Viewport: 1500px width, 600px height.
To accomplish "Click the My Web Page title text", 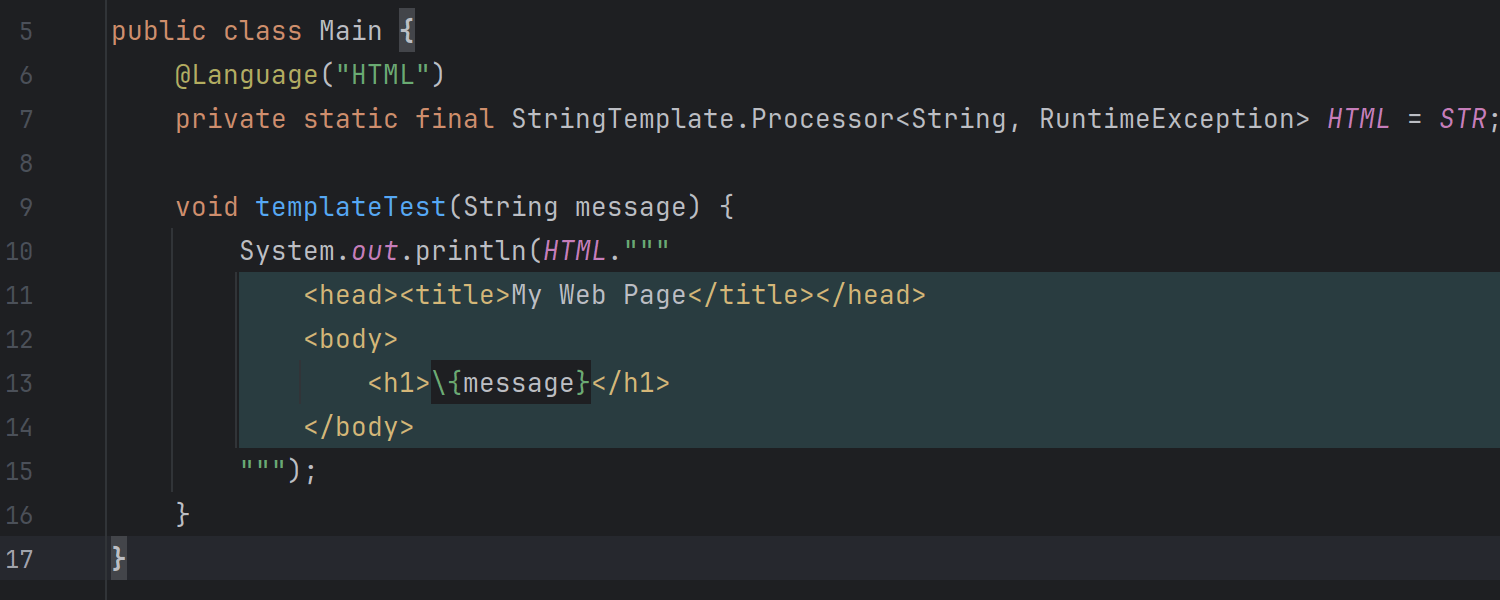I will coord(598,295).
